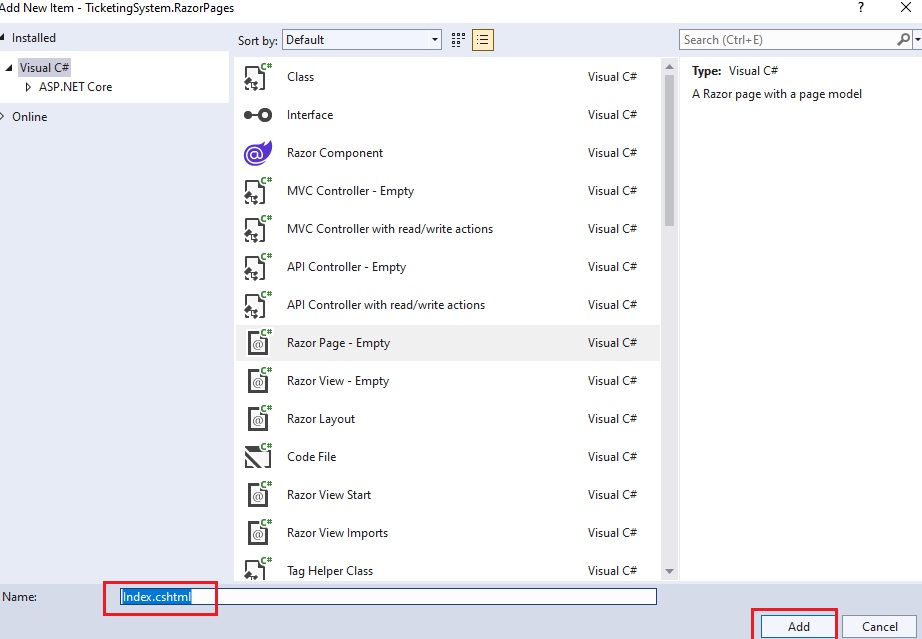Click the Cancel button
This screenshot has width=922, height=639.
click(880, 627)
